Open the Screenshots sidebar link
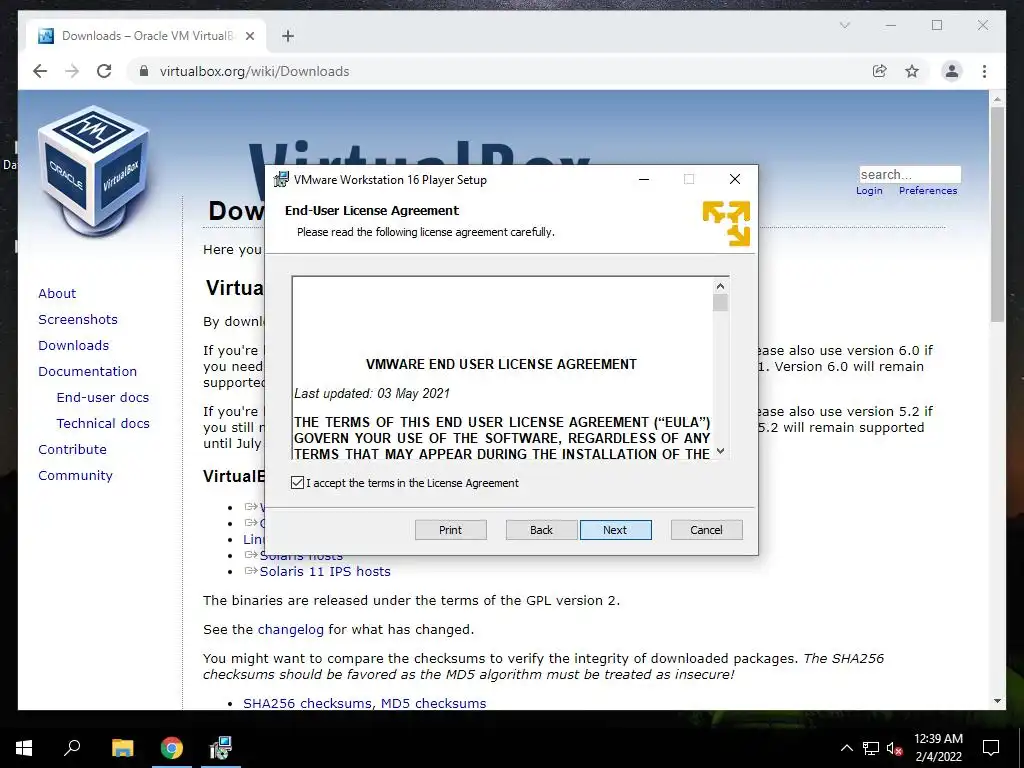 (x=78, y=319)
